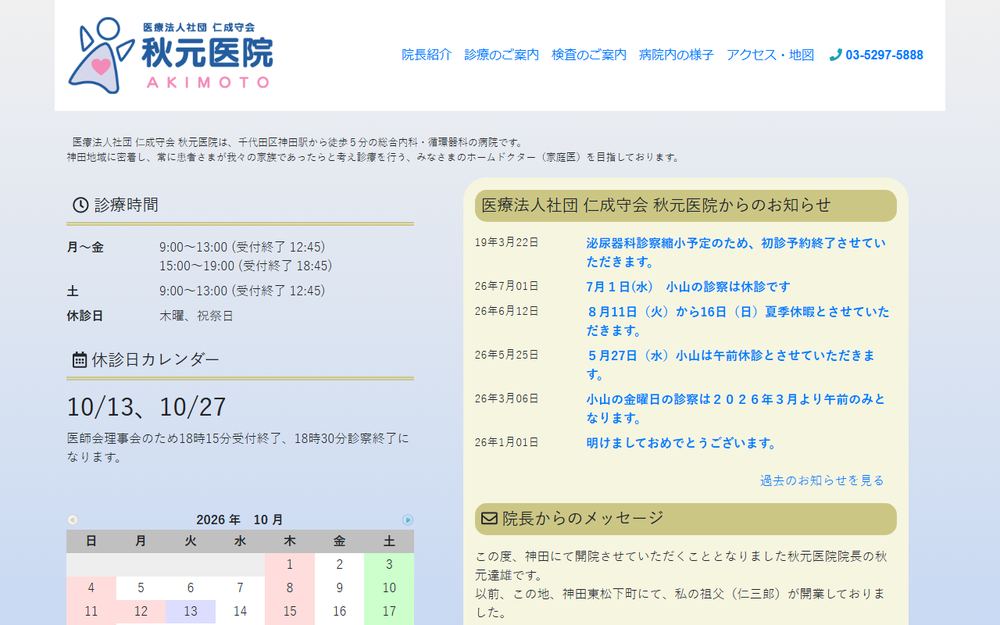Open the 院長紹介 menu item
The height and width of the screenshot is (625, 1000).
[426, 55]
